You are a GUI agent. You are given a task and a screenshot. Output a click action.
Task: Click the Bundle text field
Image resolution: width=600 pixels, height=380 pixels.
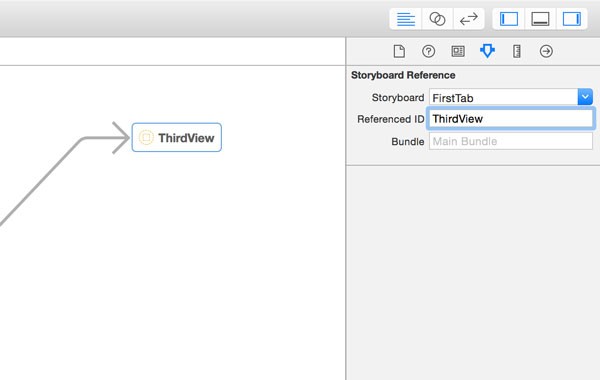pos(511,141)
